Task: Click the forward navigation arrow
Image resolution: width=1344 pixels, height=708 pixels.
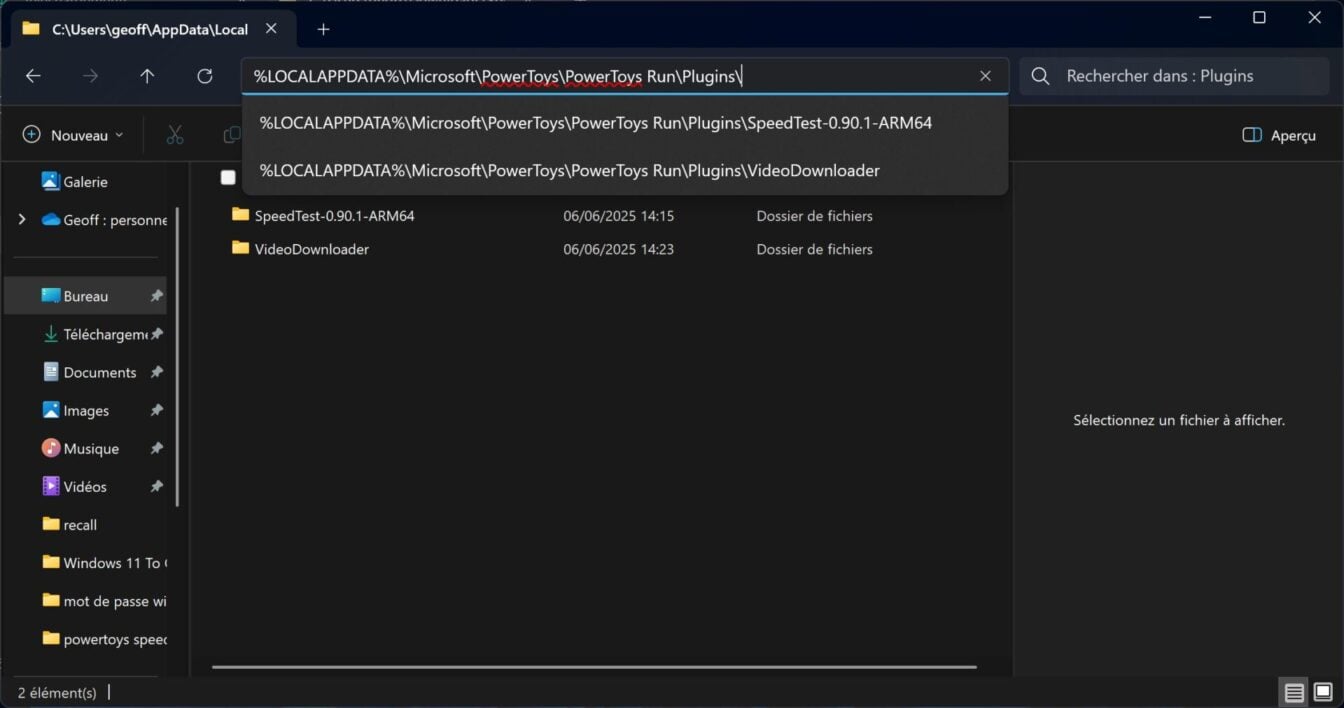Action: (91, 76)
